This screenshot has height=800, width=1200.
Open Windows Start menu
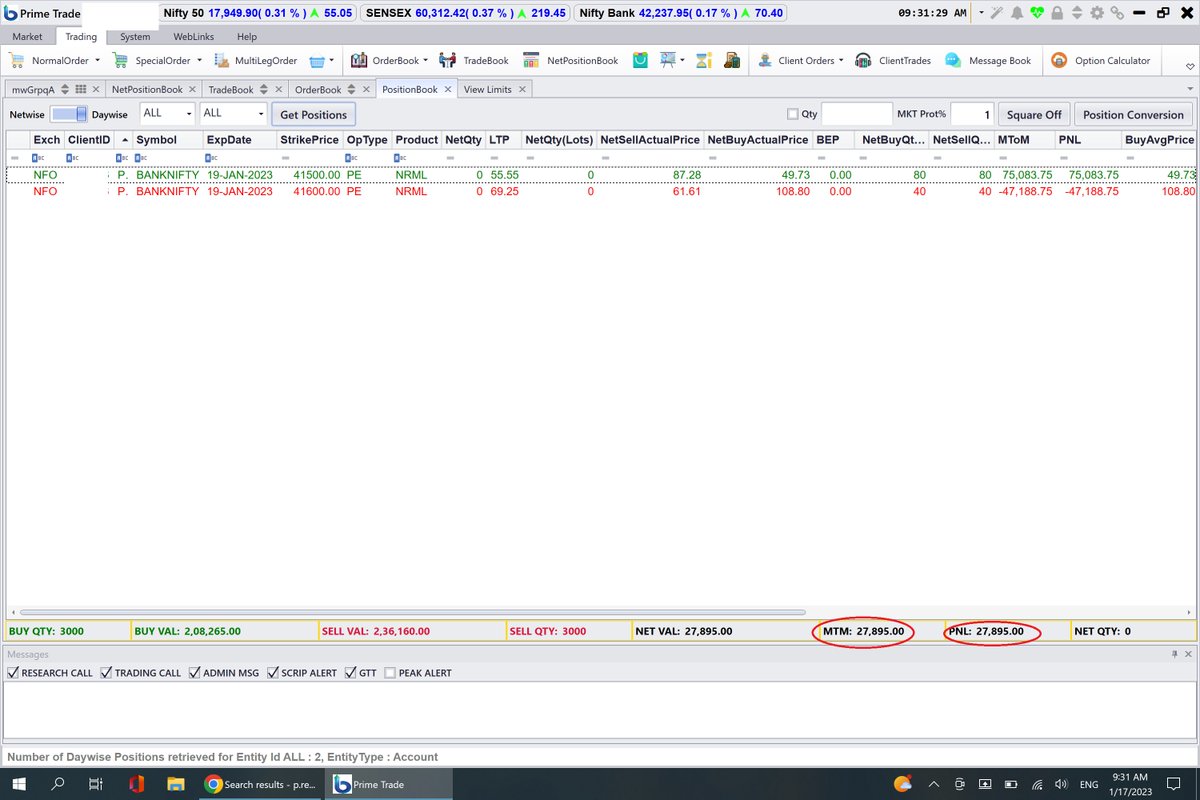pyautogui.click(x=20, y=784)
